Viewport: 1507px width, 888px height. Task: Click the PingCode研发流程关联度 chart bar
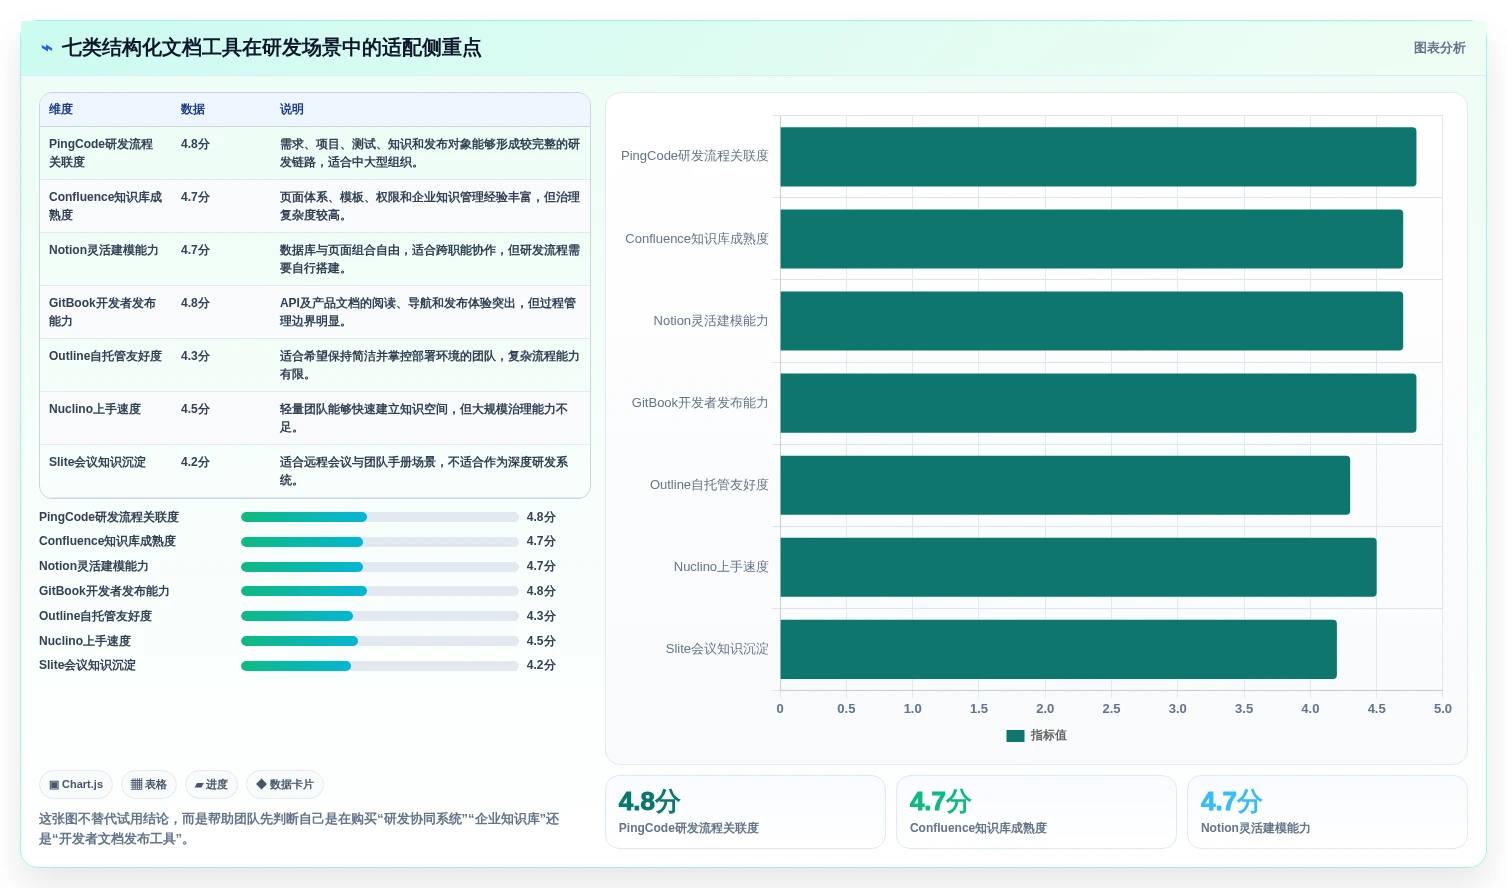[x=1098, y=157]
